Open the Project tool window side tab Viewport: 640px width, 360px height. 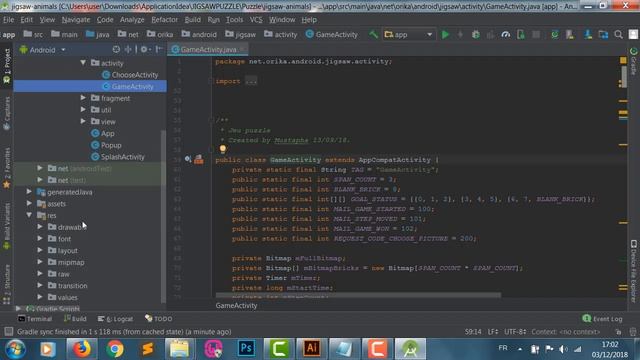coord(7,66)
